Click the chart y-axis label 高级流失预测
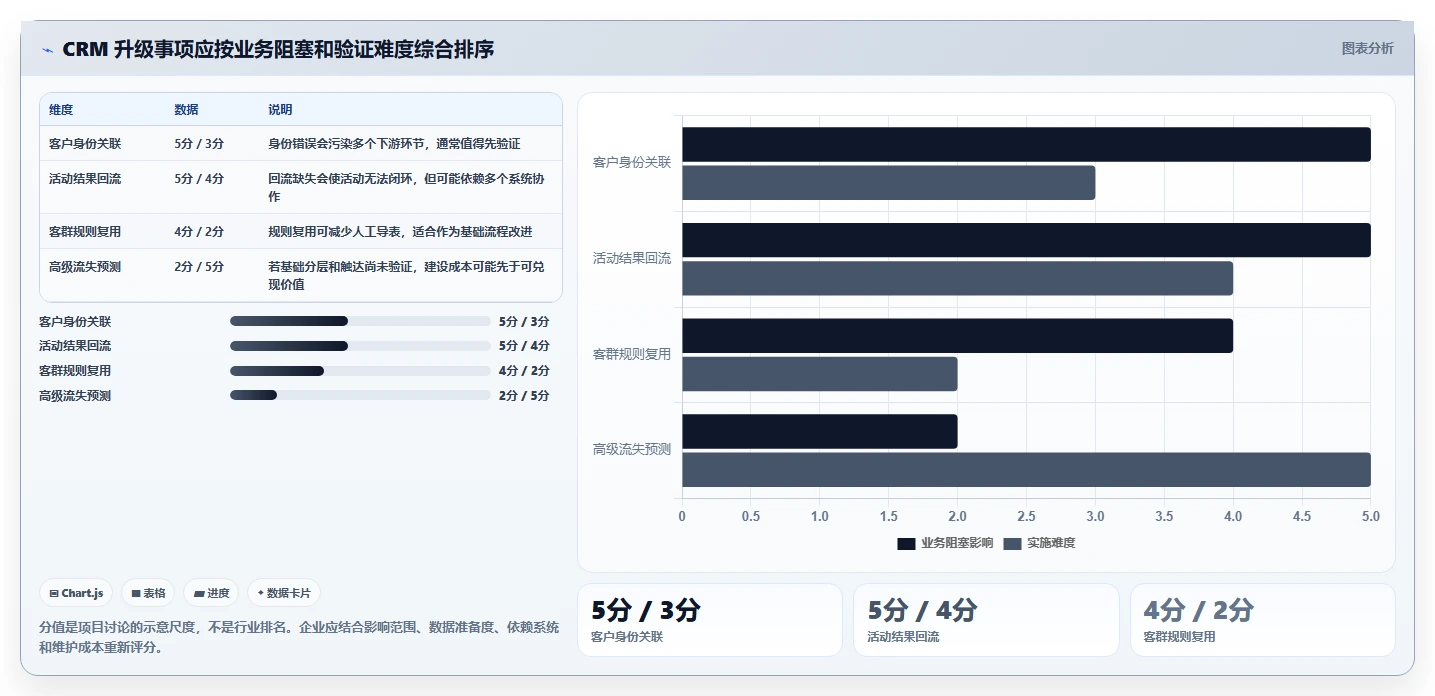 coord(632,450)
